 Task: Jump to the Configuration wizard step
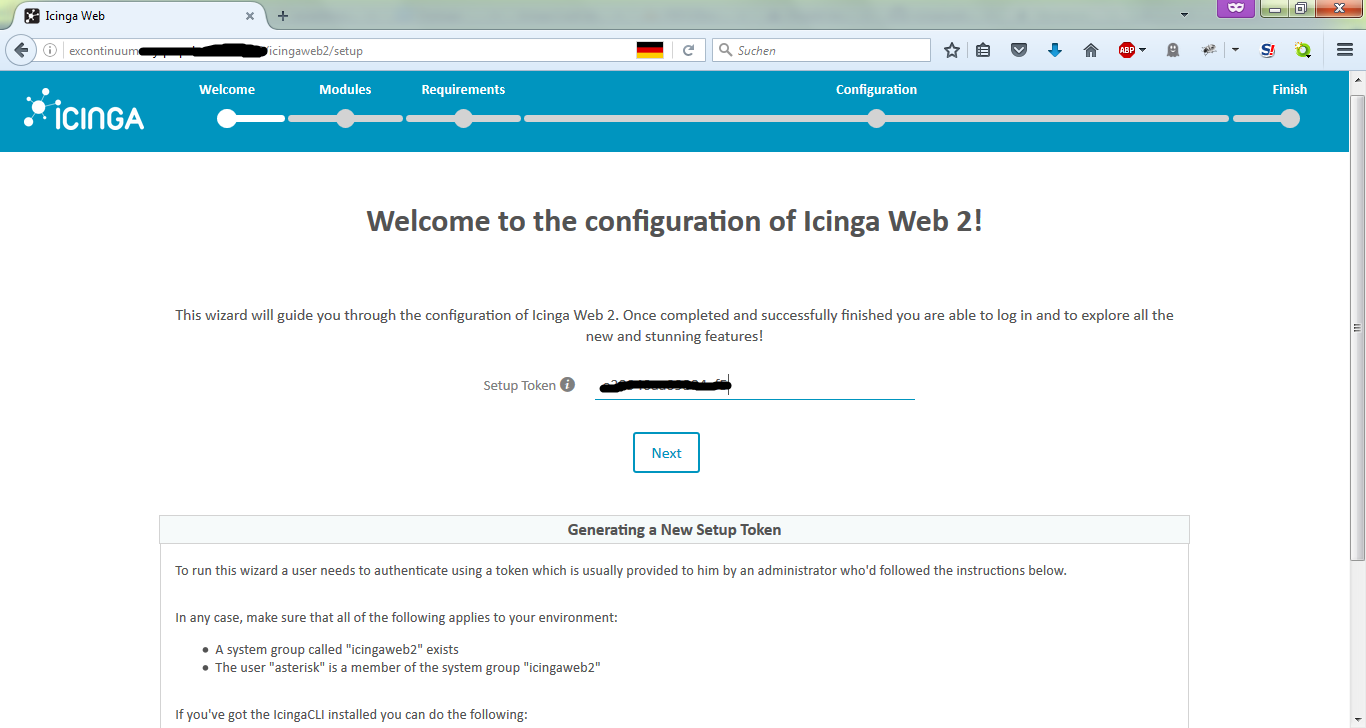pos(876,89)
